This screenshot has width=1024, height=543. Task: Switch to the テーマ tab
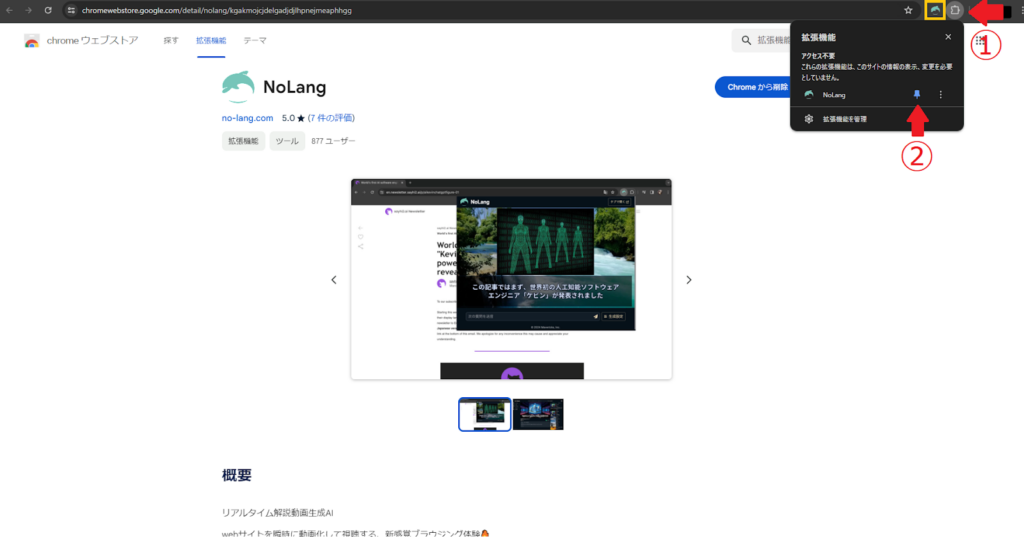(255, 41)
